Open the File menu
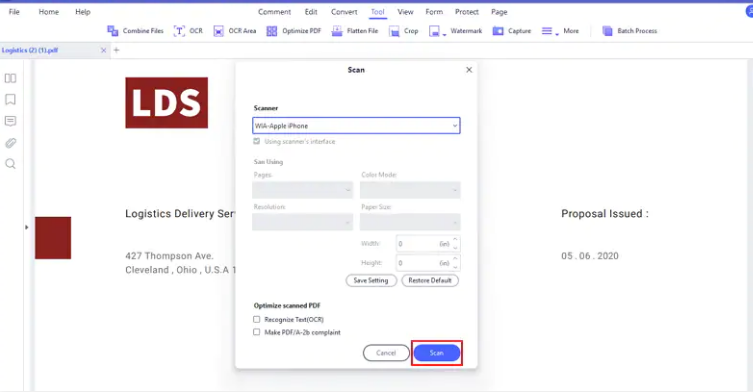 coord(14,12)
